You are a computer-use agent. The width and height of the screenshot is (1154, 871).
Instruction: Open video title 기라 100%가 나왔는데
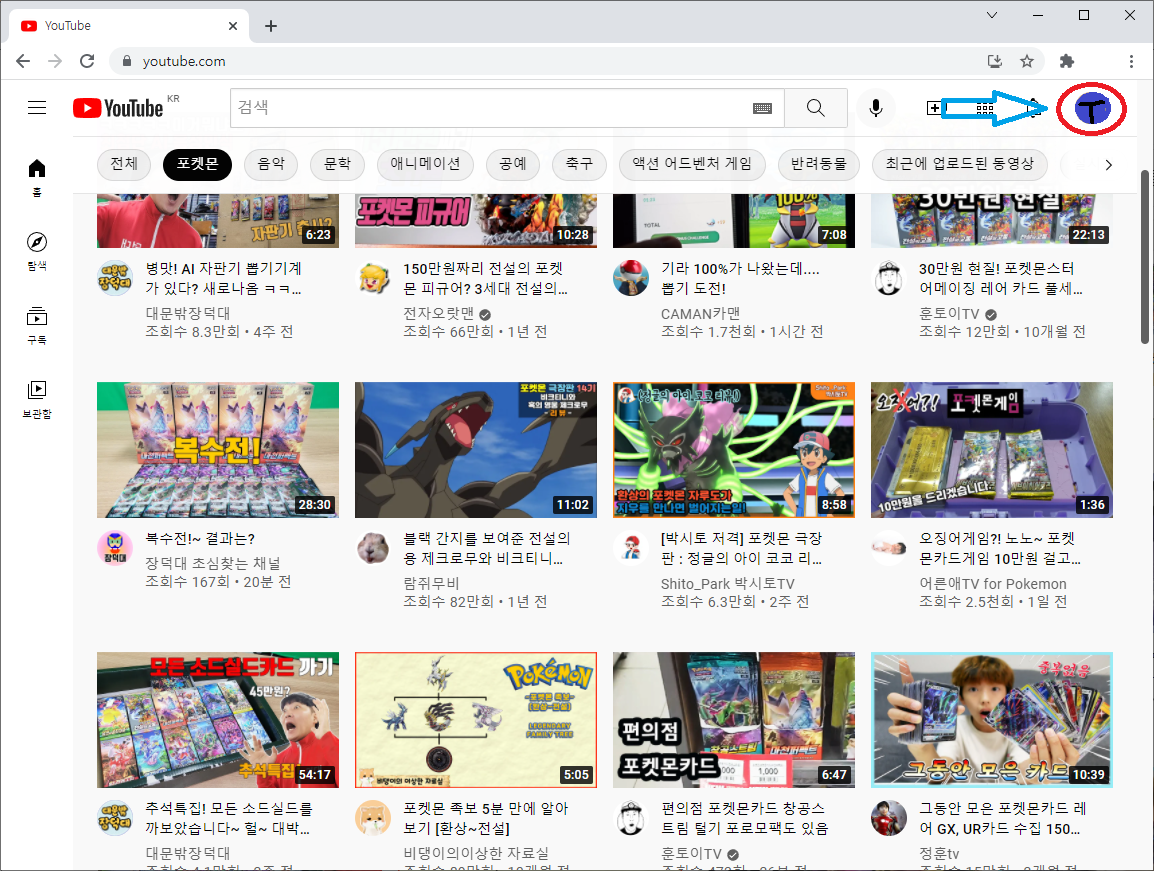[x=740, y=279]
